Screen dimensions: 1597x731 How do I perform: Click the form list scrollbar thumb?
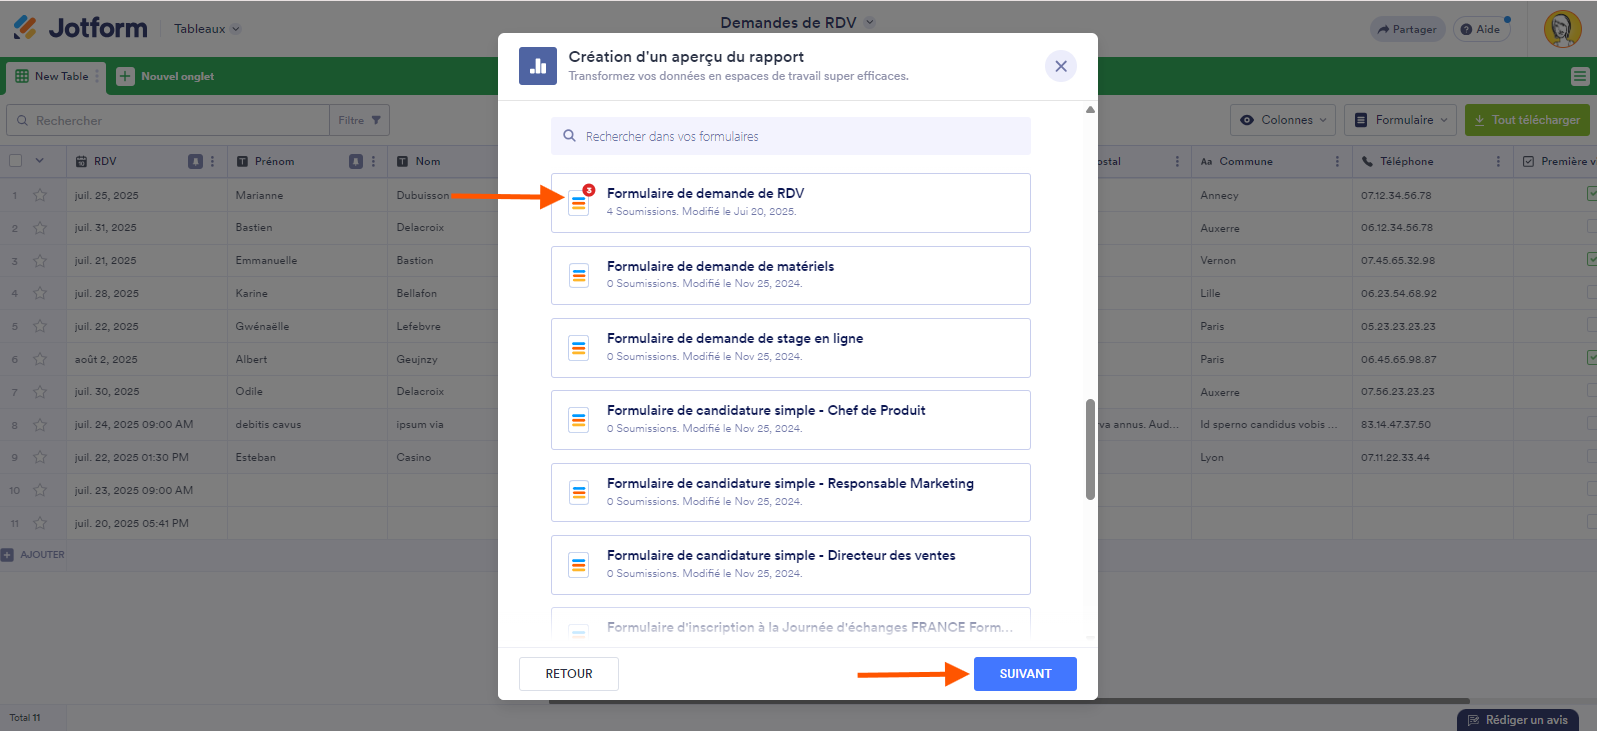pyautogui.click(x=1090, y=449)
